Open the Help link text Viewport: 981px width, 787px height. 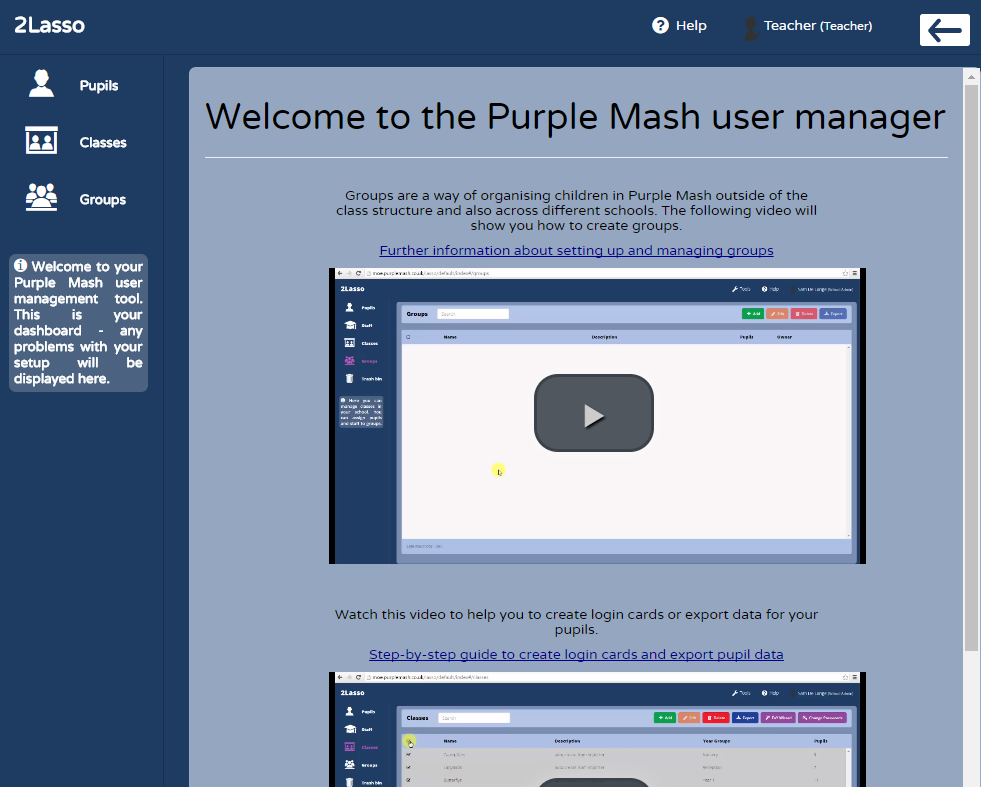(x=691, y=26)
